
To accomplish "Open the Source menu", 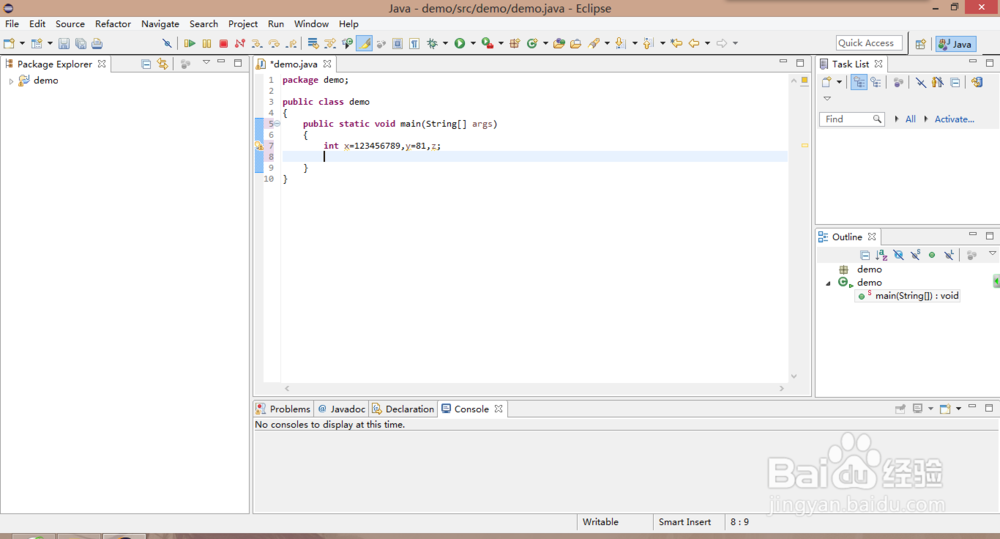I will click(x=70, y=24).
